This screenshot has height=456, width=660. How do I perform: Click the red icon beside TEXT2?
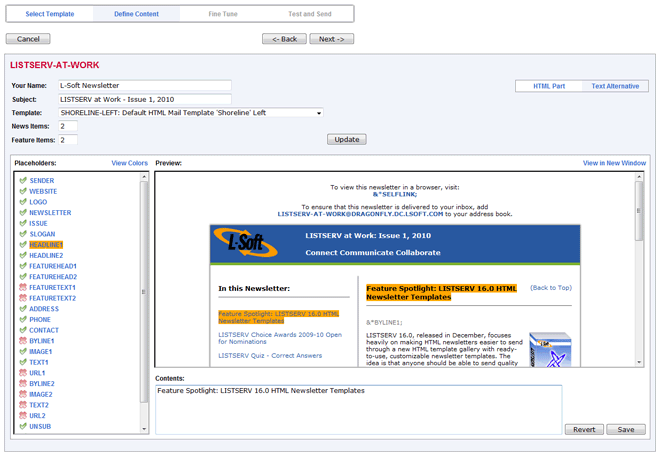coord(23,405)
